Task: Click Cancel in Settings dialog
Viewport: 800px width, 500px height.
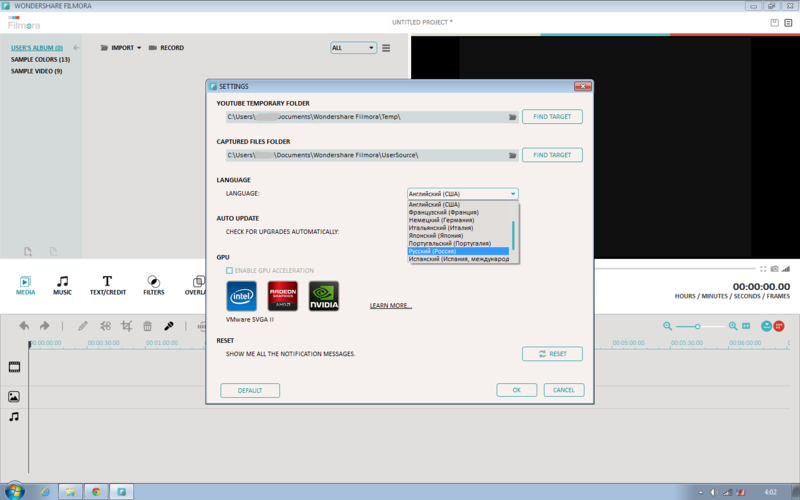Action: click(564, 390)
